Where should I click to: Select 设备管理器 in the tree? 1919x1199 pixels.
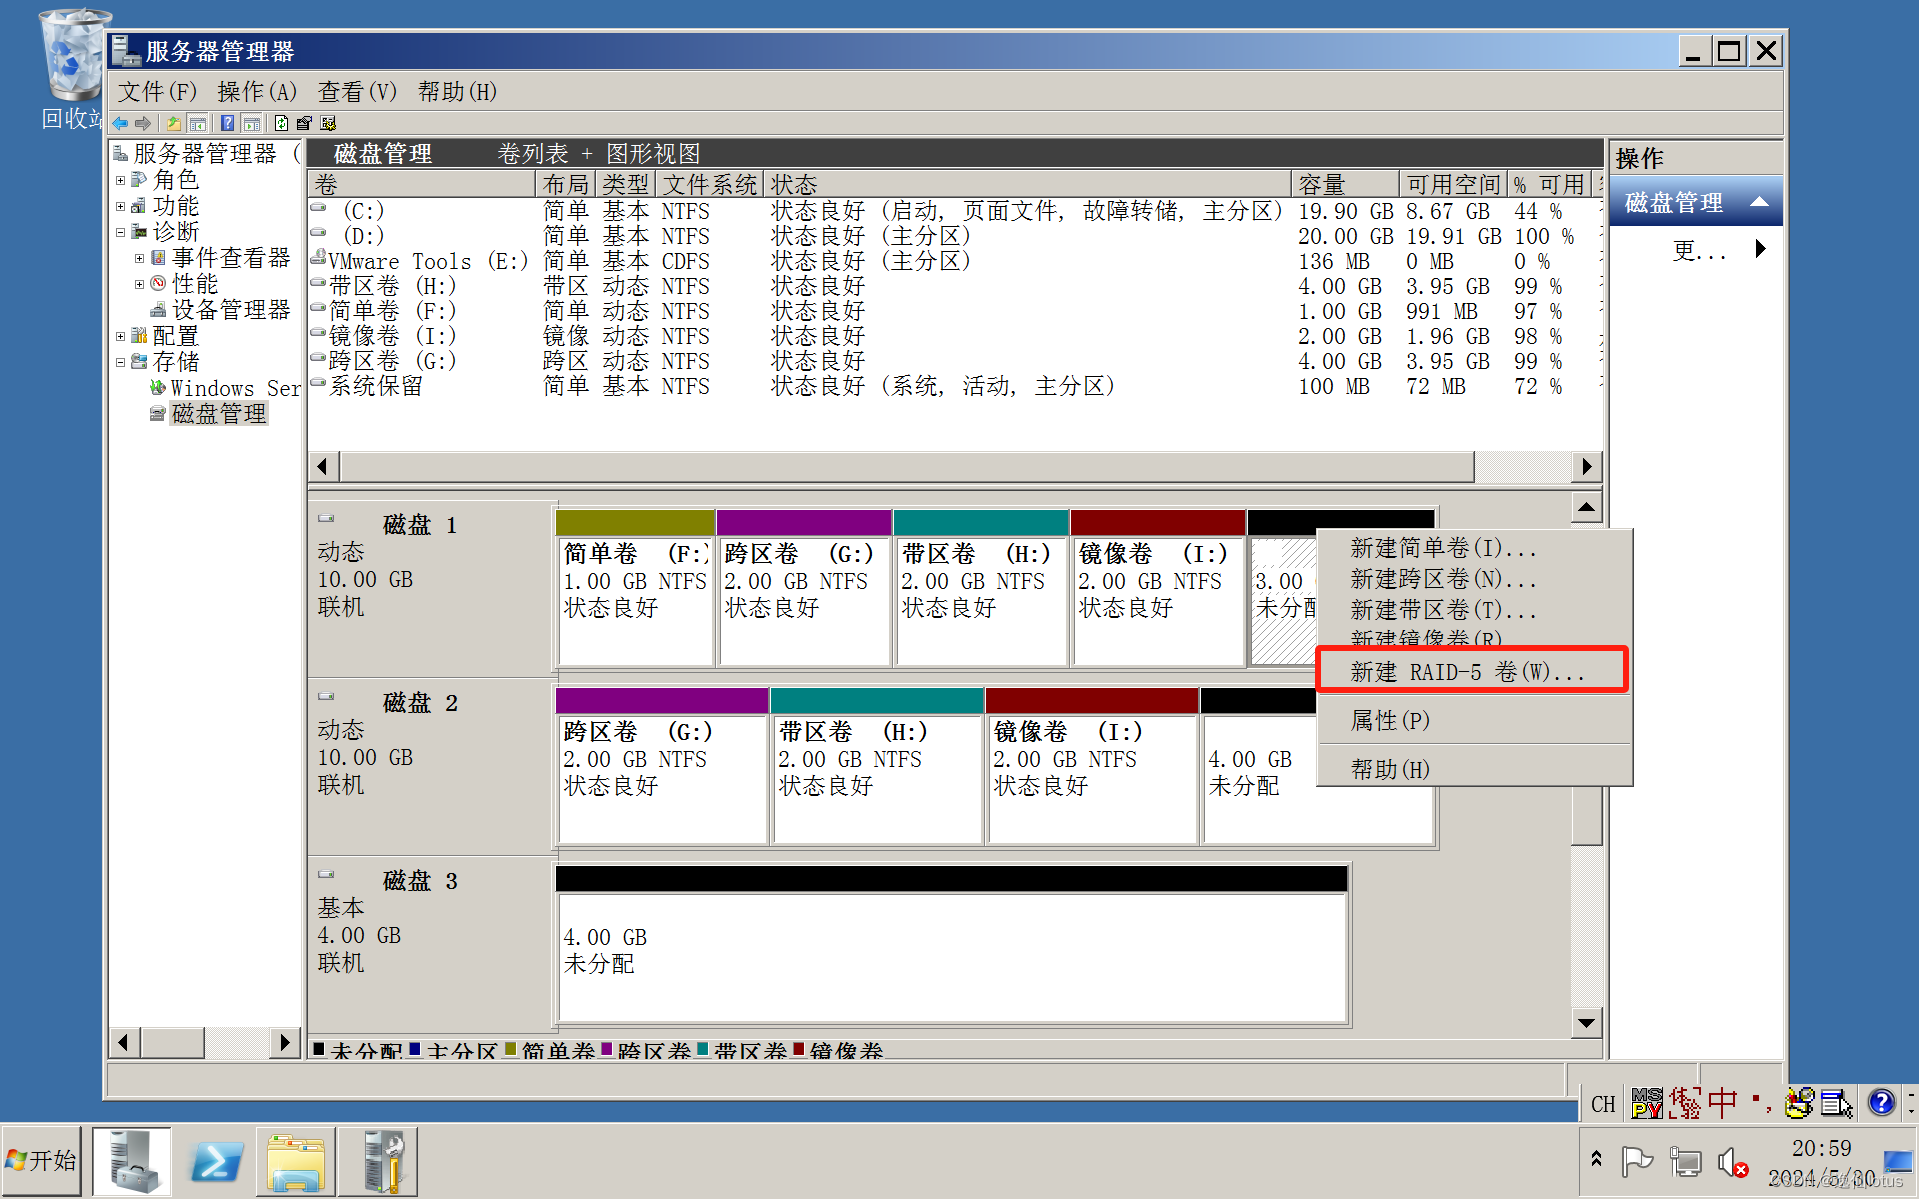231,310
